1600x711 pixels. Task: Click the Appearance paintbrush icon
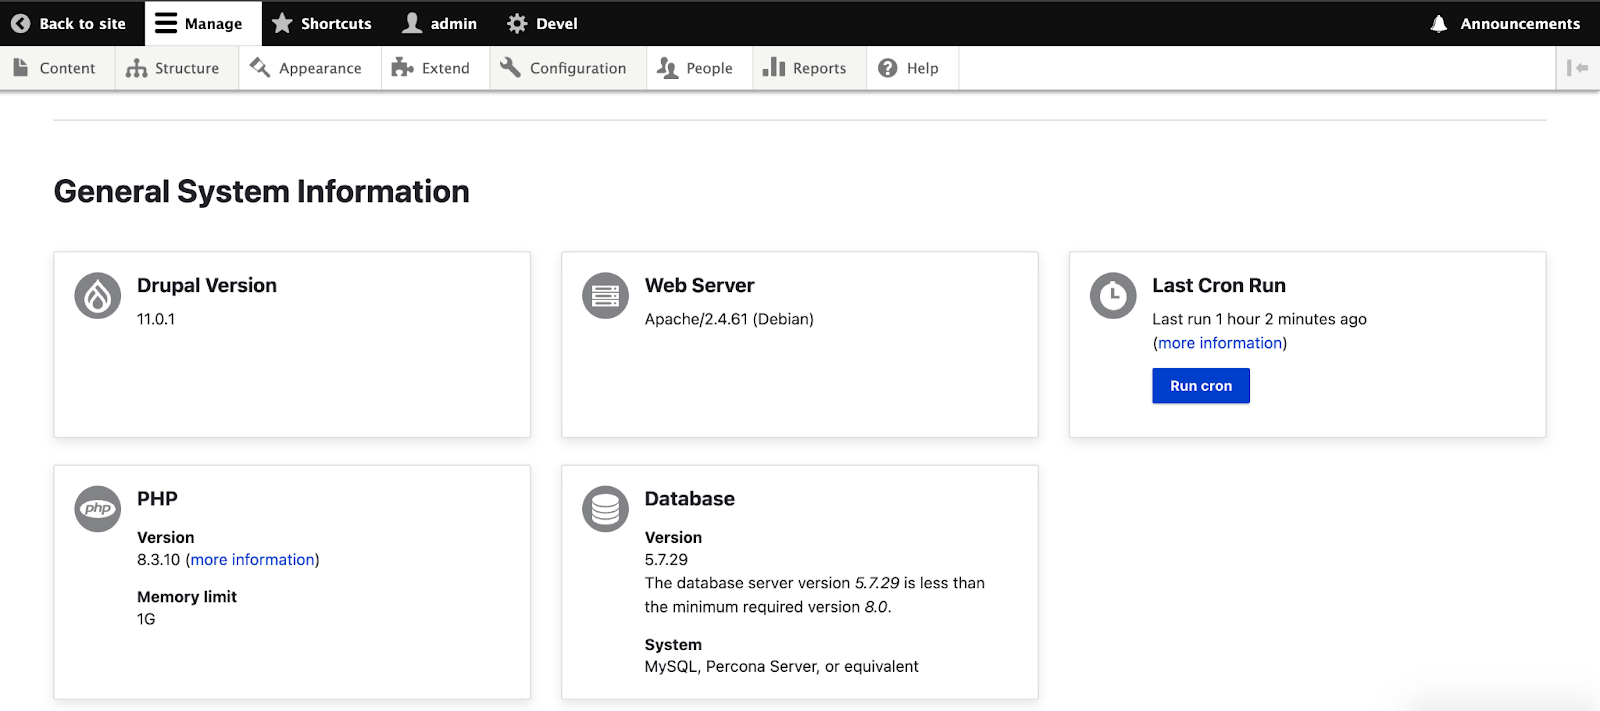(260, 67)
